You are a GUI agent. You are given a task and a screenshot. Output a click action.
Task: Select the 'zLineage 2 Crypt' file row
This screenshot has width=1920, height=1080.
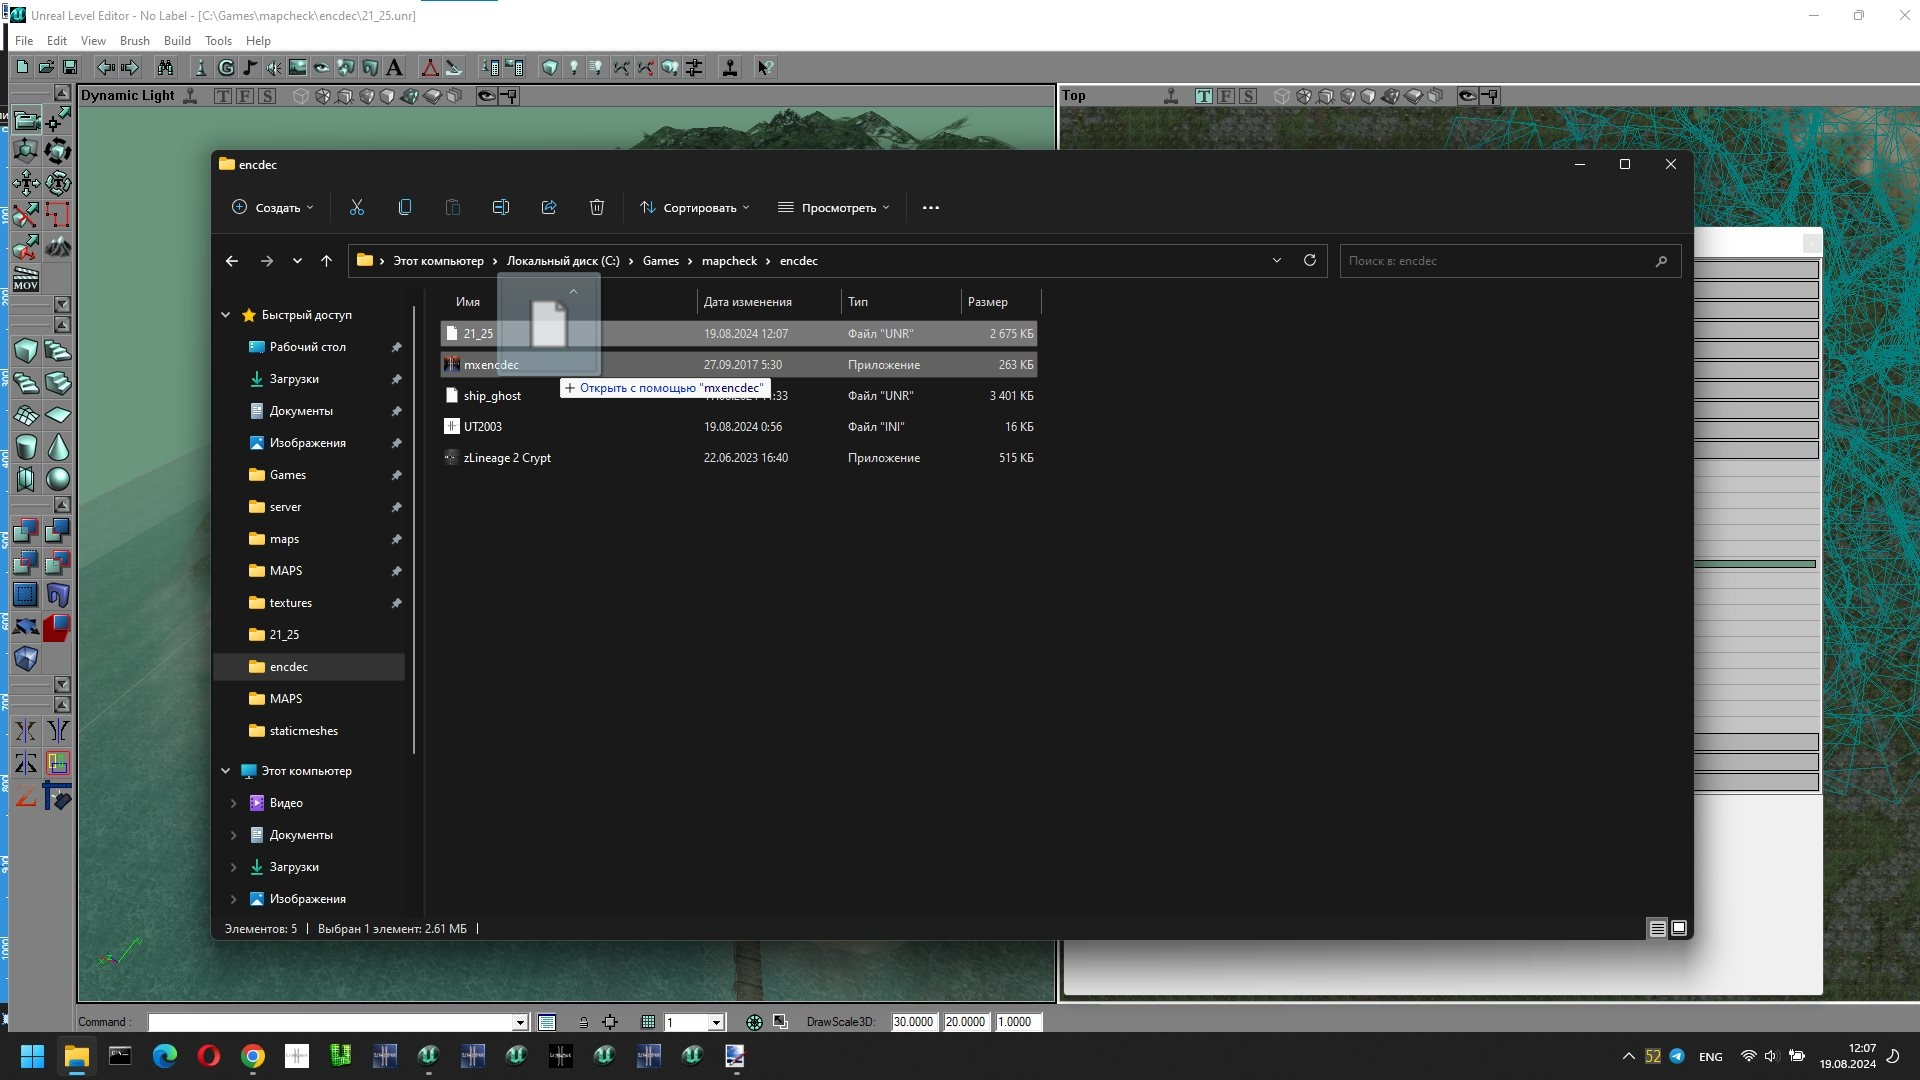739,458
